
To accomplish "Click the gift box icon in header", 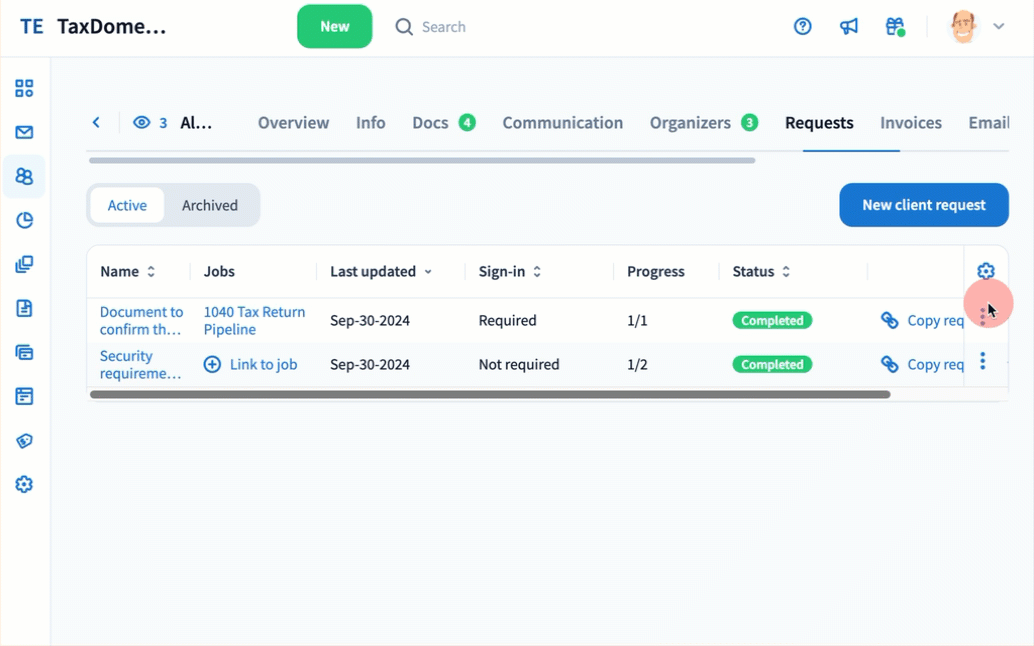I will point(895,27).
